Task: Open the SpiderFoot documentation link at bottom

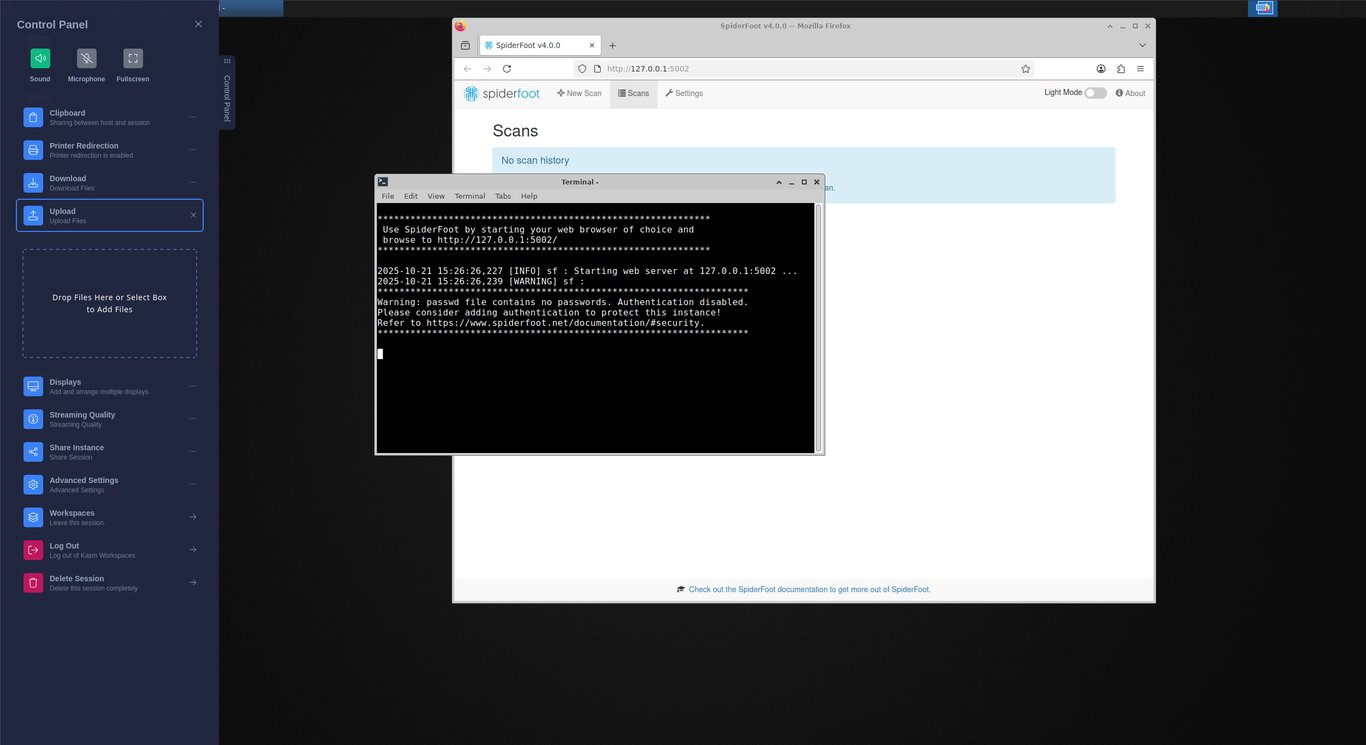Action: pos(809,590)
